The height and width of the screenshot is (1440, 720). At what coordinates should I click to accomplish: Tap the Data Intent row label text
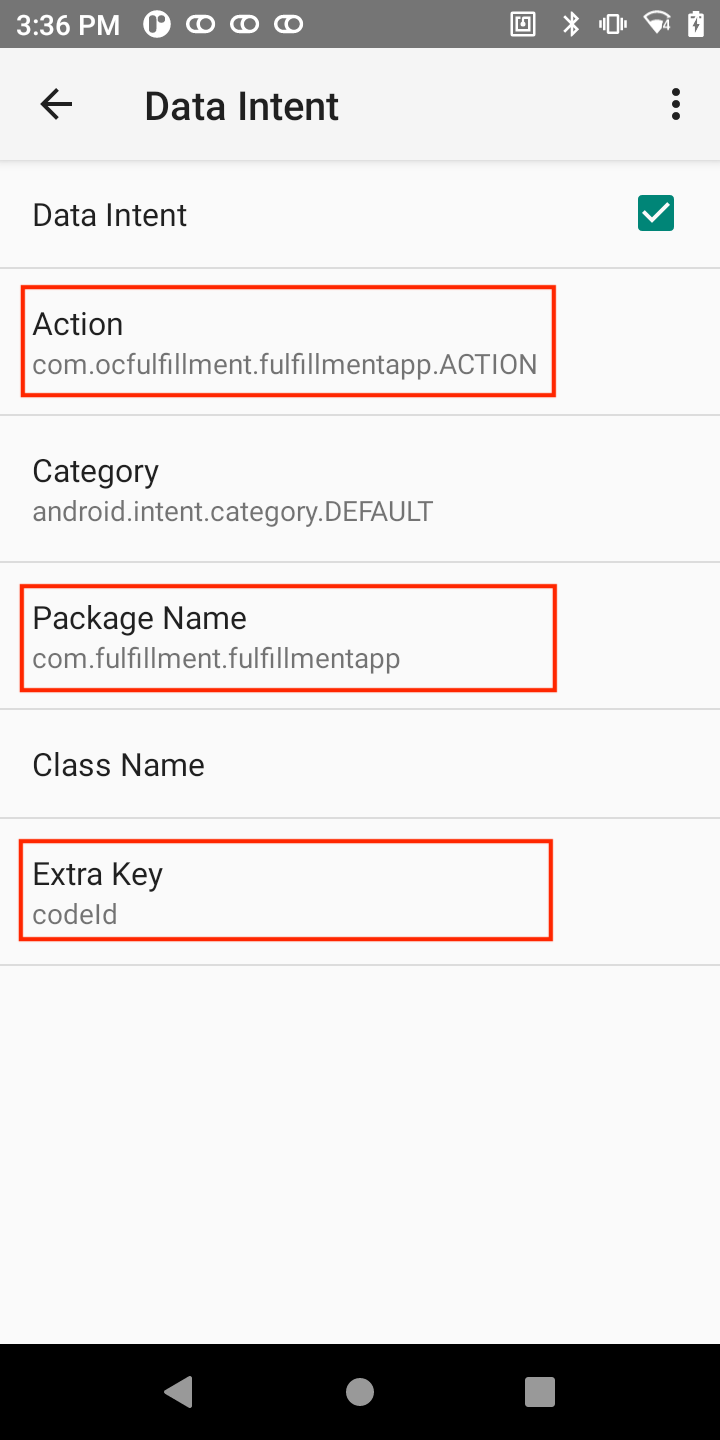point(110,215)
